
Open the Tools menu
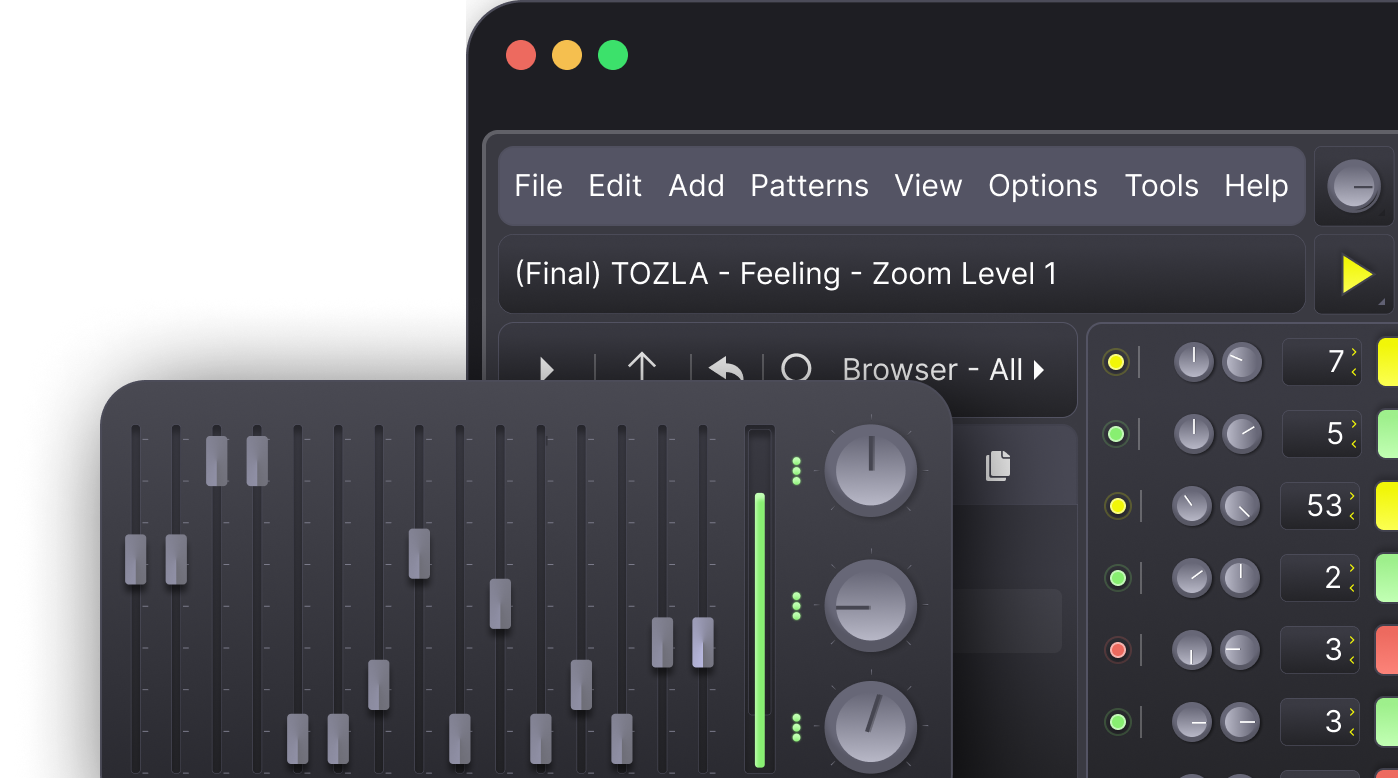pos(1161,186)
